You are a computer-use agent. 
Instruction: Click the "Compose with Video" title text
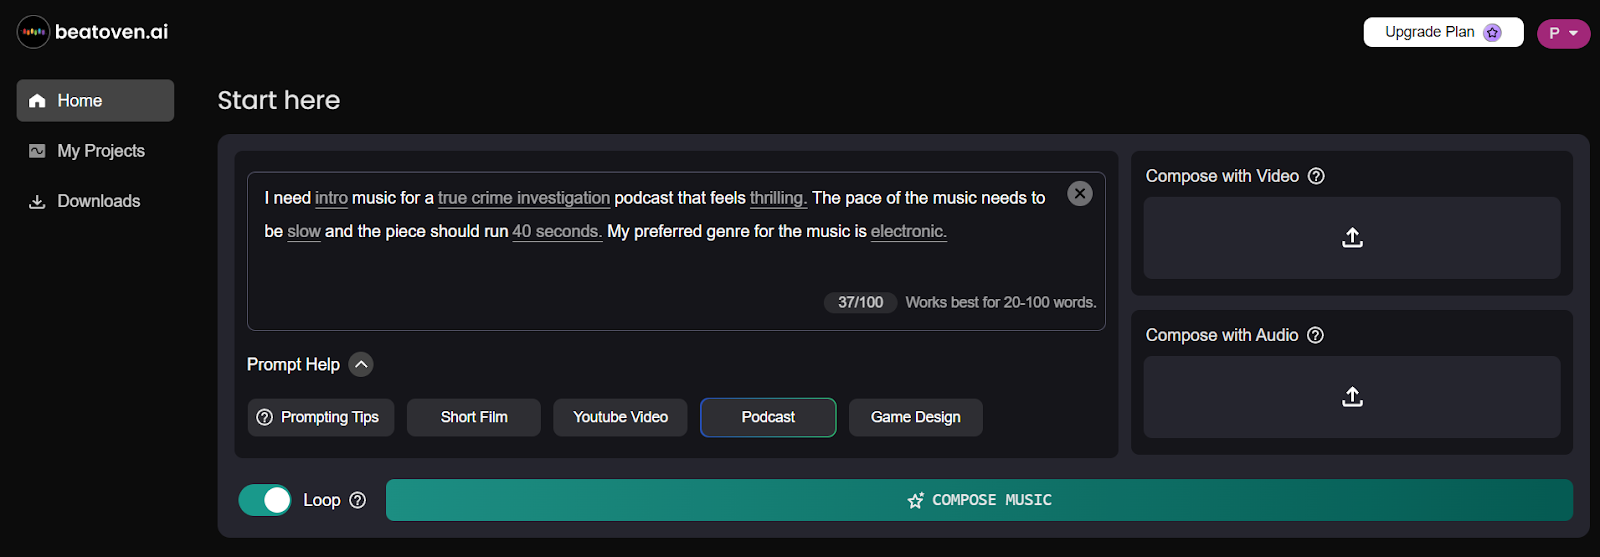[x=1222, y=176]
